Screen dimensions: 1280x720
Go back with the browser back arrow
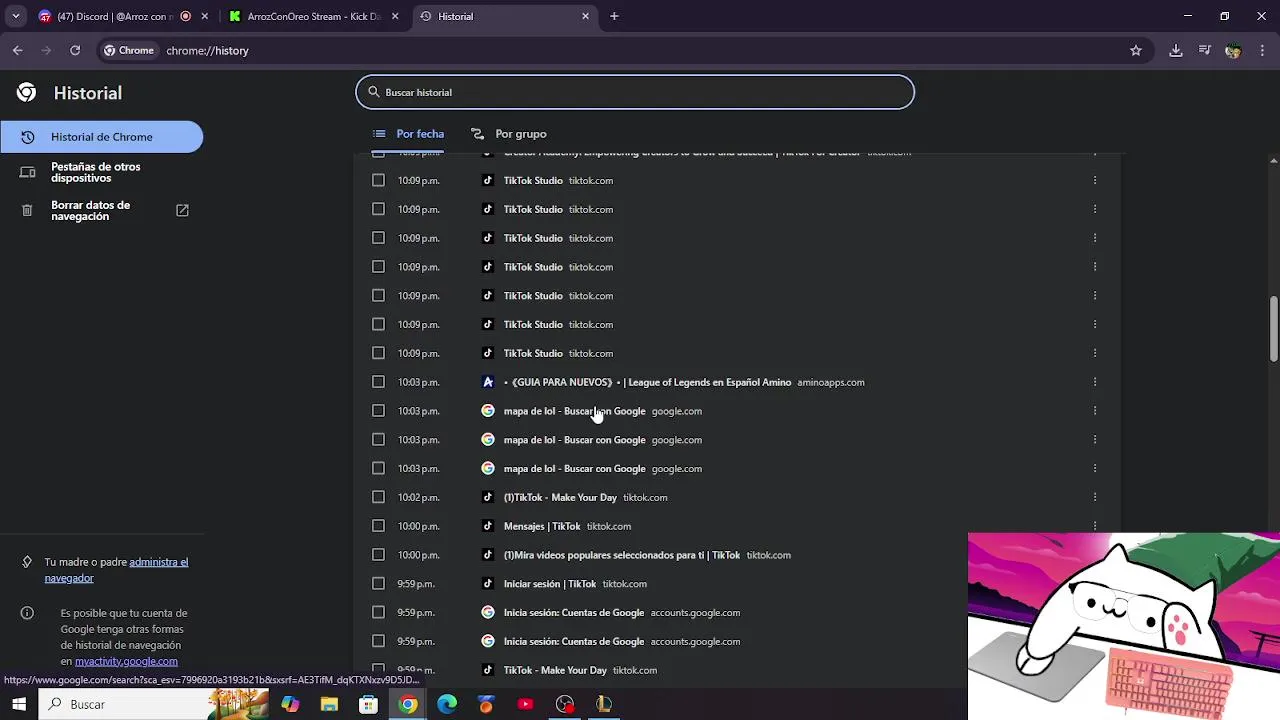pos(18,50)
